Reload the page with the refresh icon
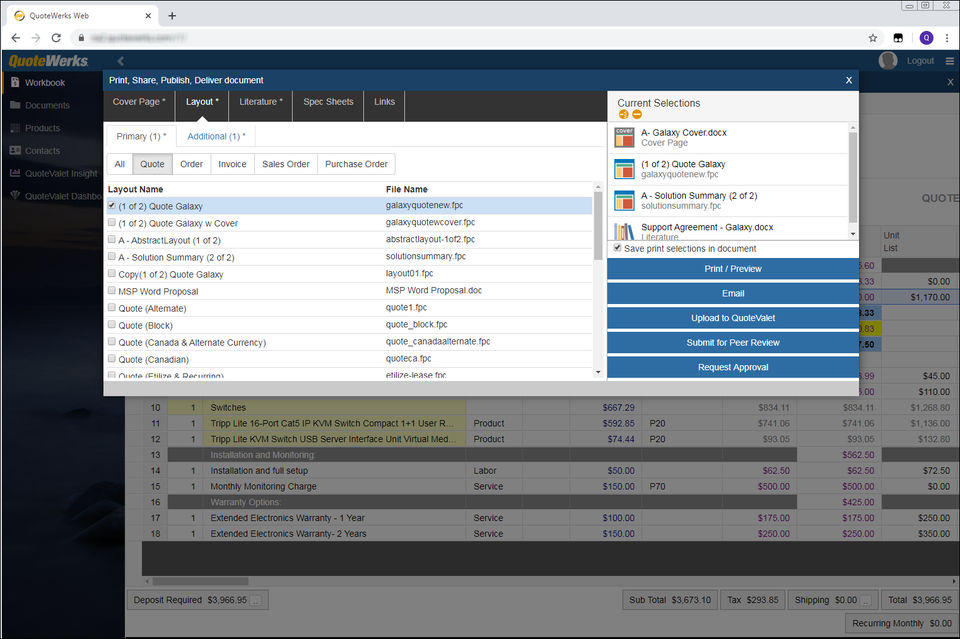 56,38
